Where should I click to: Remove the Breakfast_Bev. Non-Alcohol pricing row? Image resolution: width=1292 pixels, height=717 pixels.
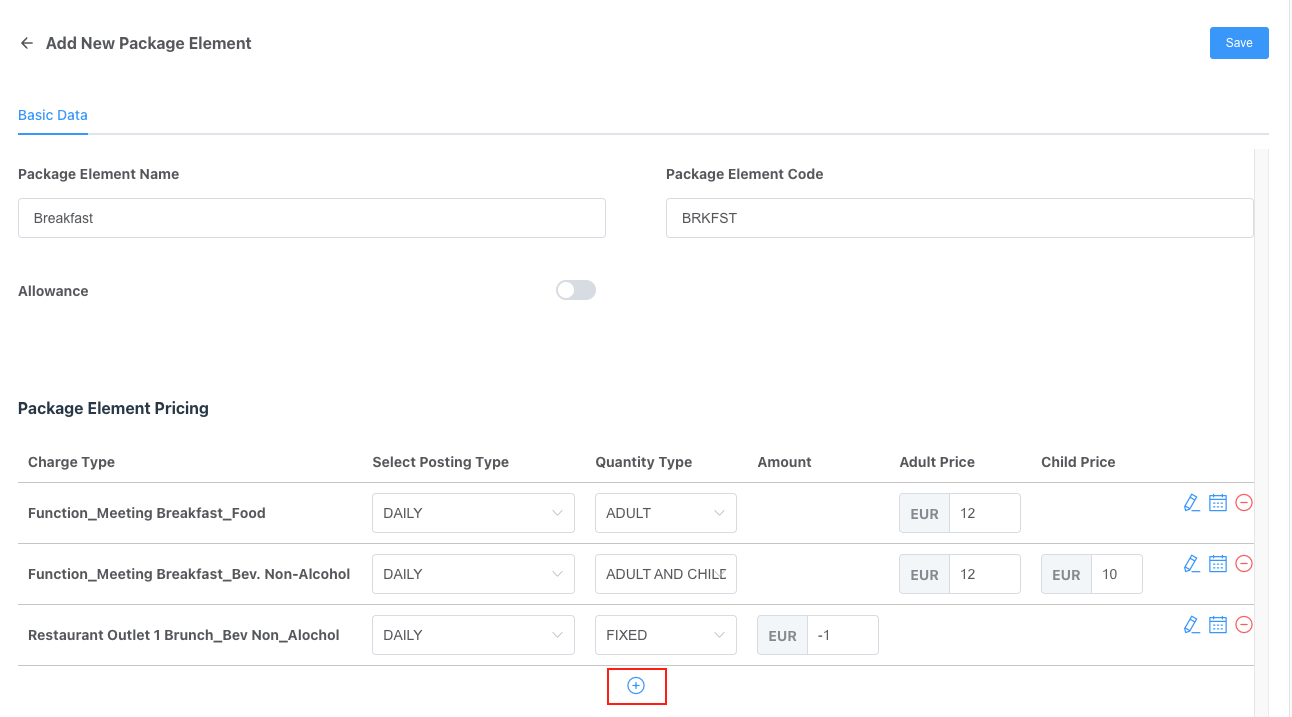[x=1244, y=564]
